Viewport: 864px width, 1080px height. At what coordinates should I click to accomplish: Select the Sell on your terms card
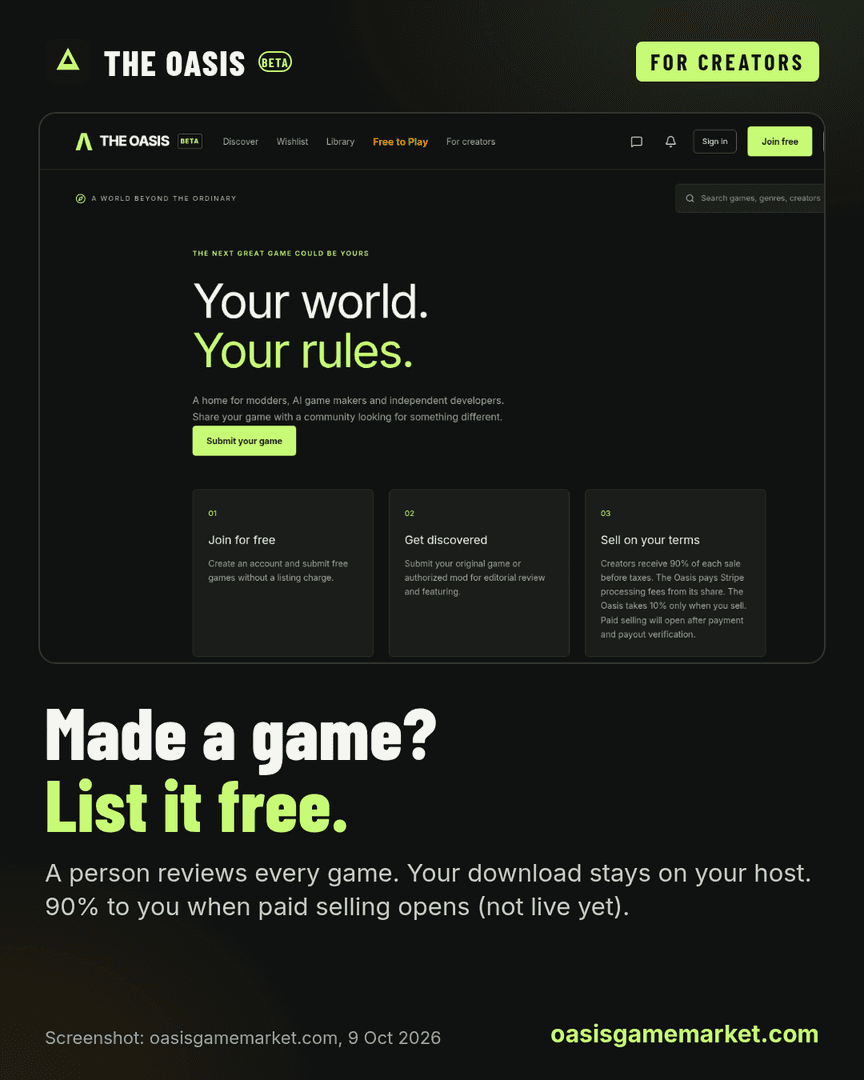(675, 573)
